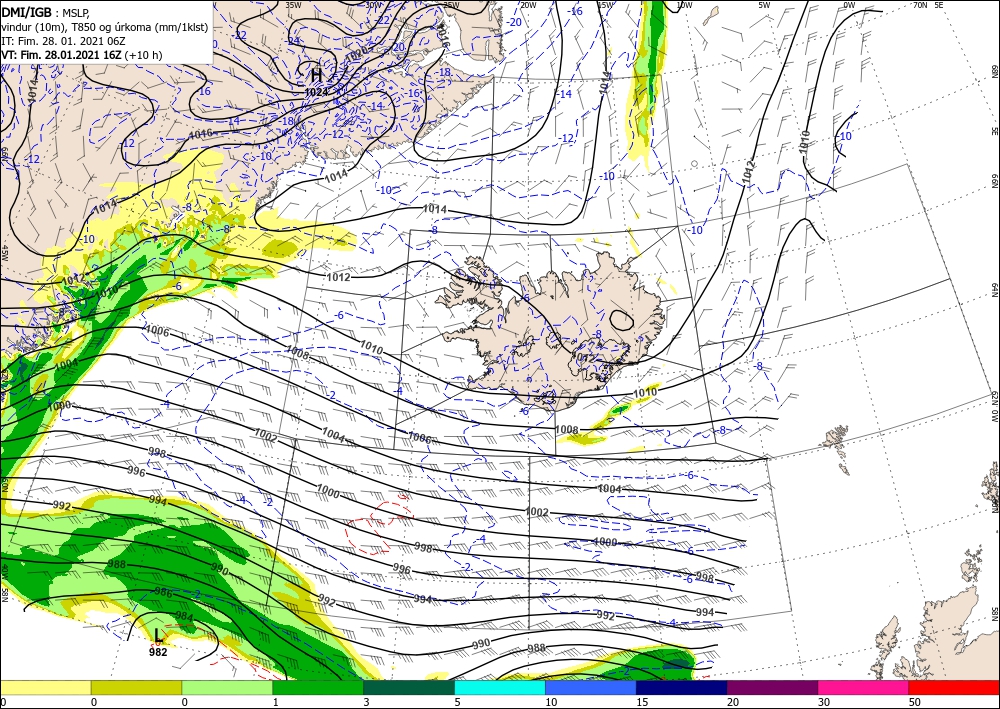Click the 10W longitude label
Viewport: 1000px width, 709px height.
click(x=684, y=5)
